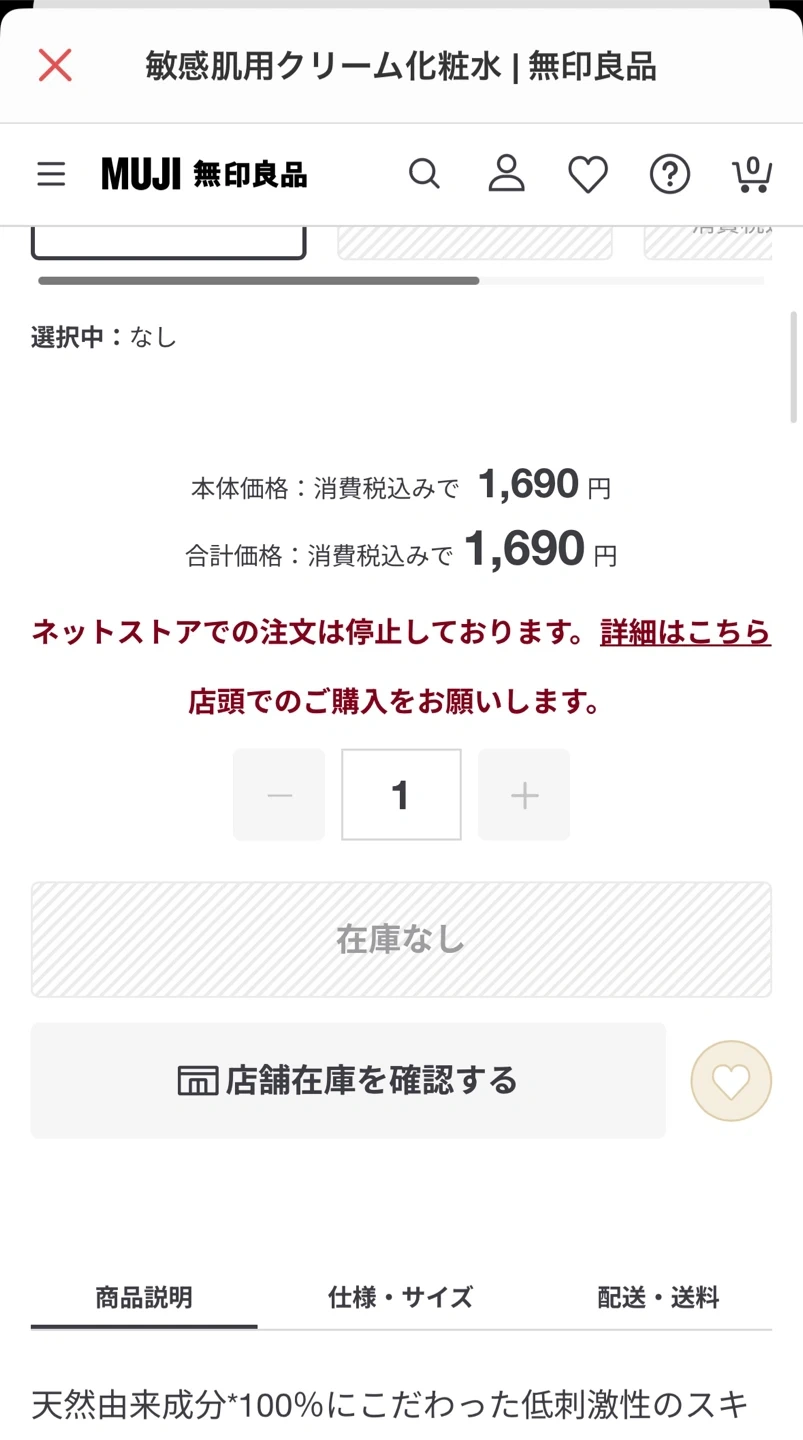Screen dimensions: 803x1440
Task: Tap the disabled 在庫なし button
Action: (401, 939)
